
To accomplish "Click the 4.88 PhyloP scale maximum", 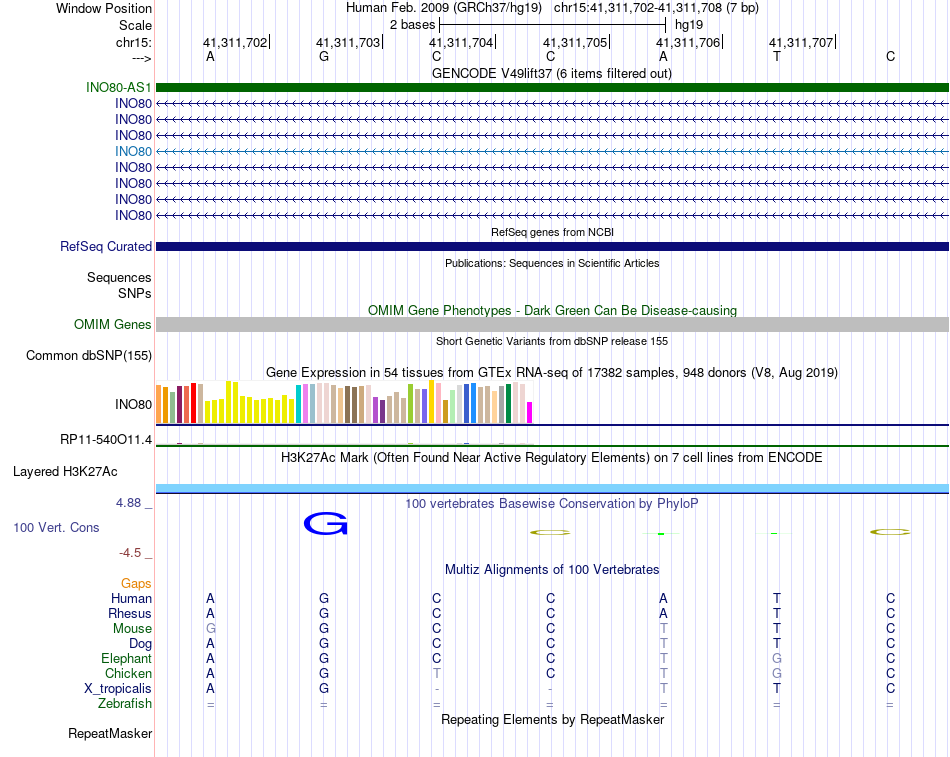I will click(128, 503).
